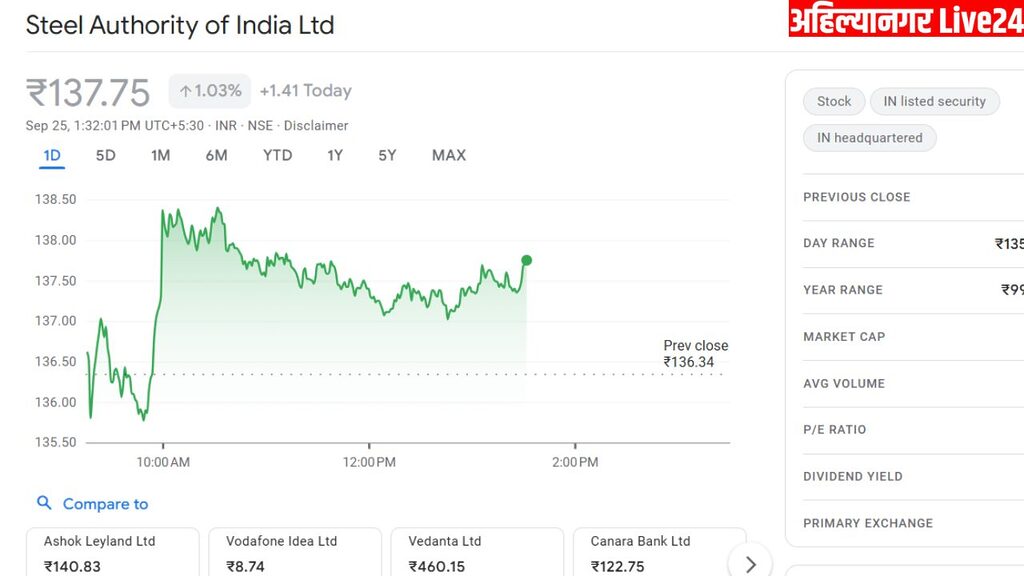Click the next arrow on stock carousel
1024x576 pixels.
click(x=750, y=562)
